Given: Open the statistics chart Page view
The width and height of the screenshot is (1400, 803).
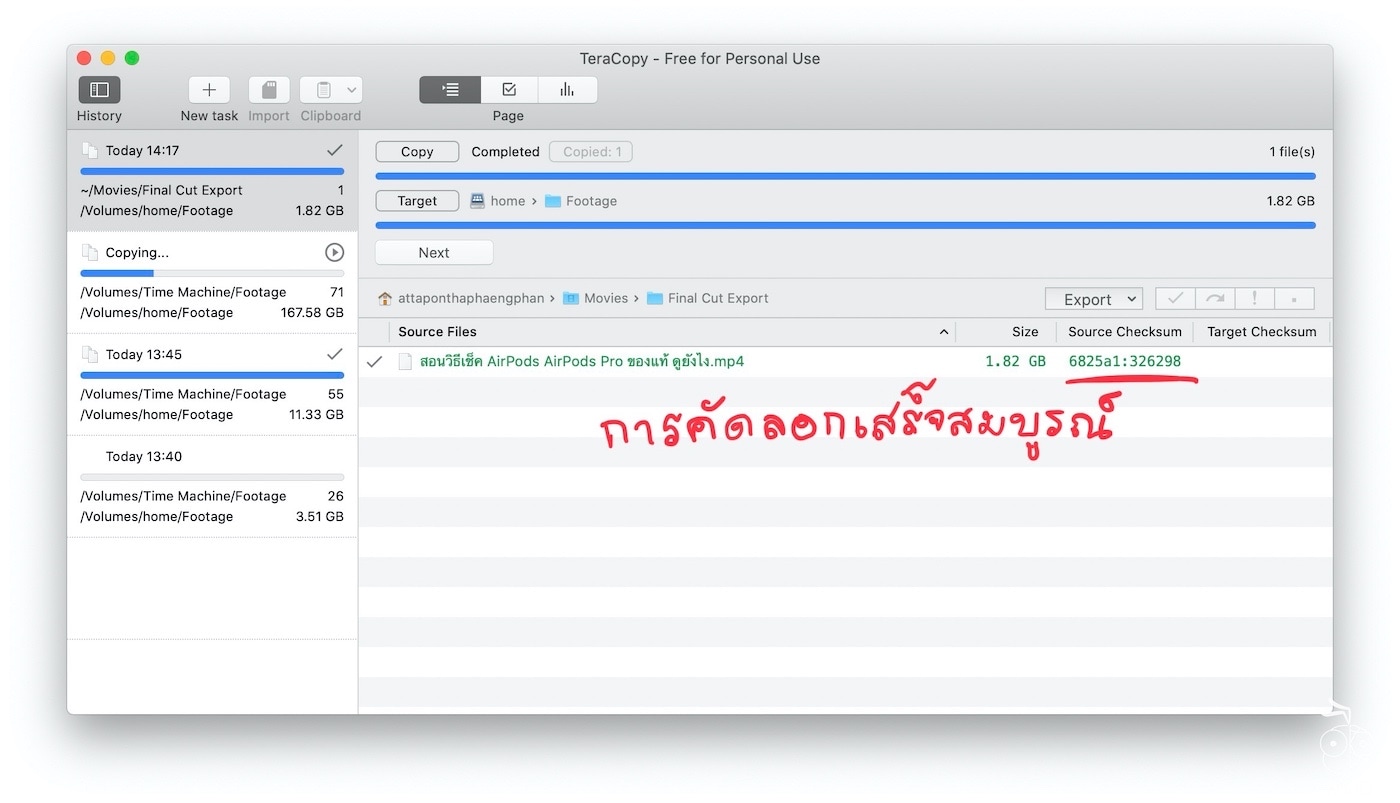Looking at the screenshot, I should pyautogui.click(x=567, y=89).
